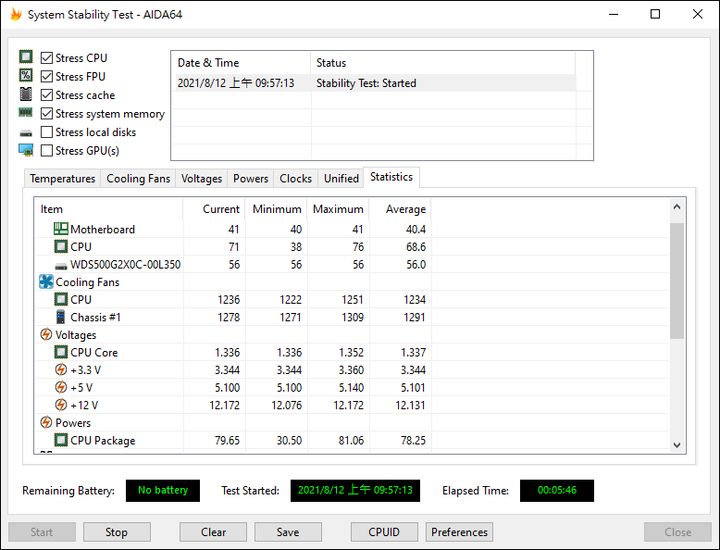Click the AIDA64 flame icon in title bar
720x550 pixels.
(x=16, y=14)
